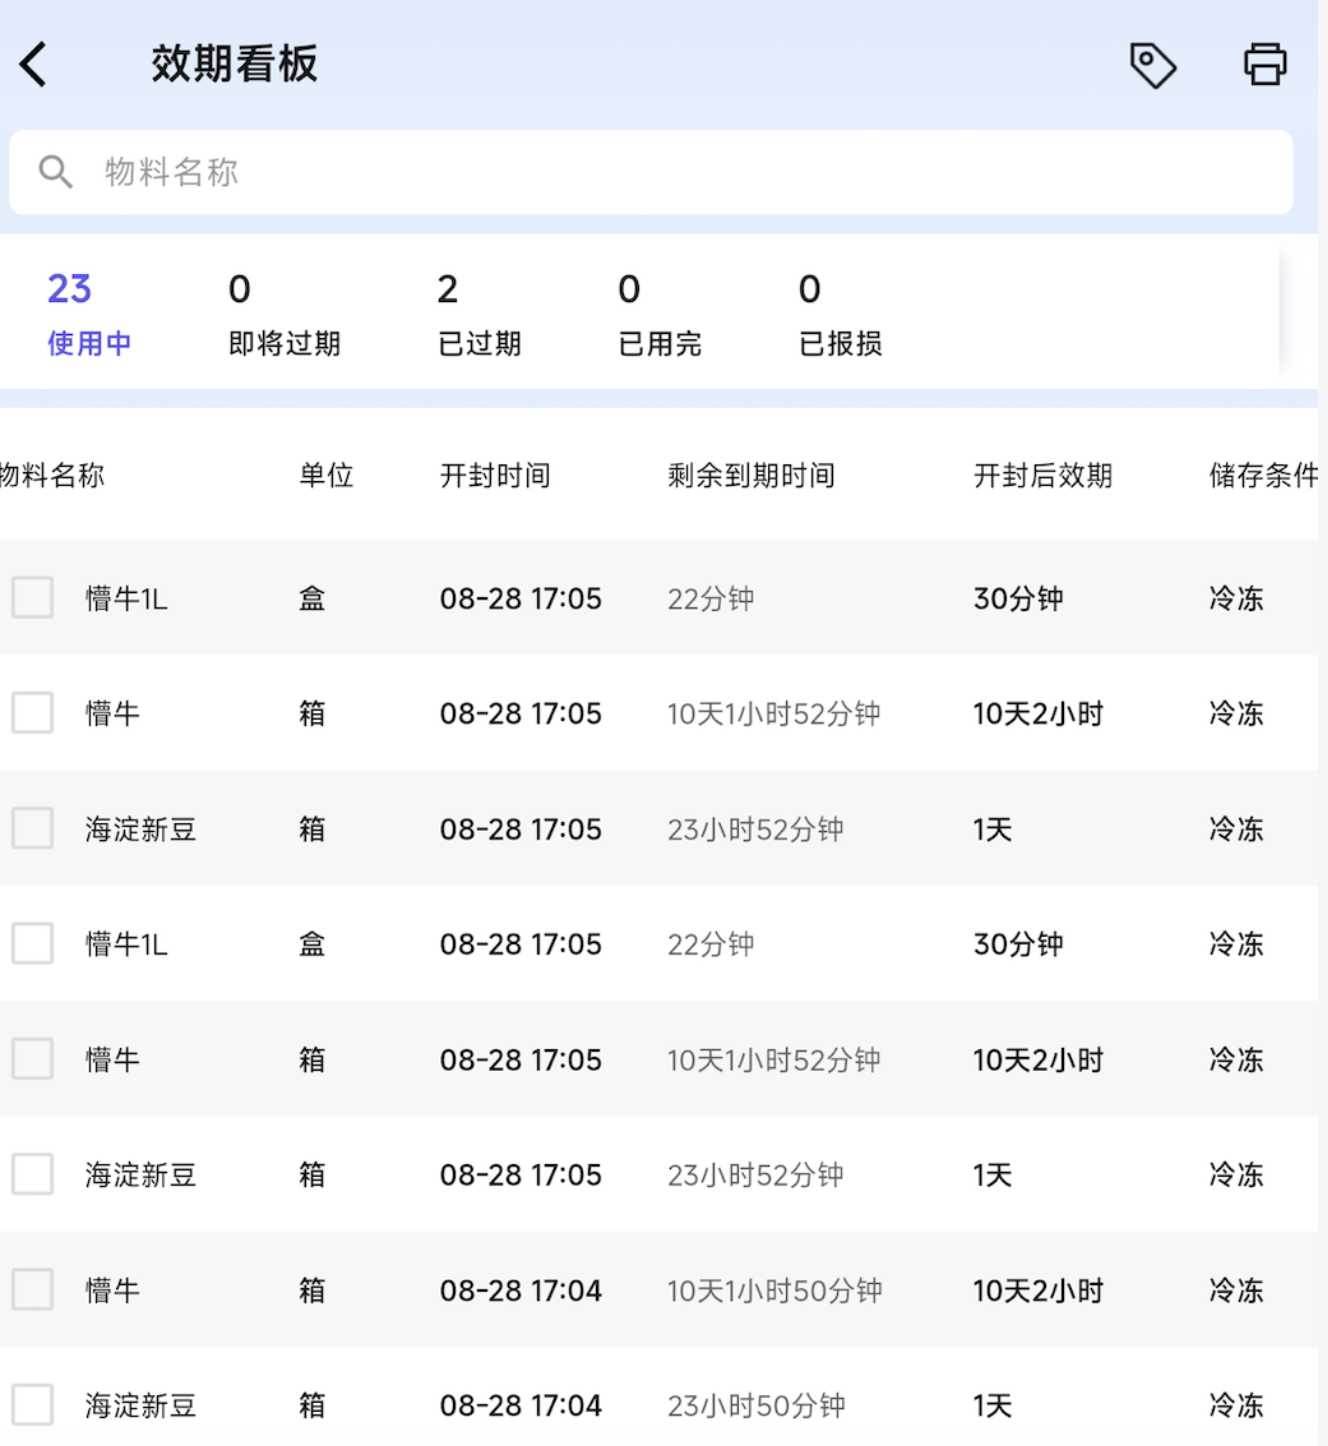
Task: Click the 开封后效期 column header
Action: 1042,475
